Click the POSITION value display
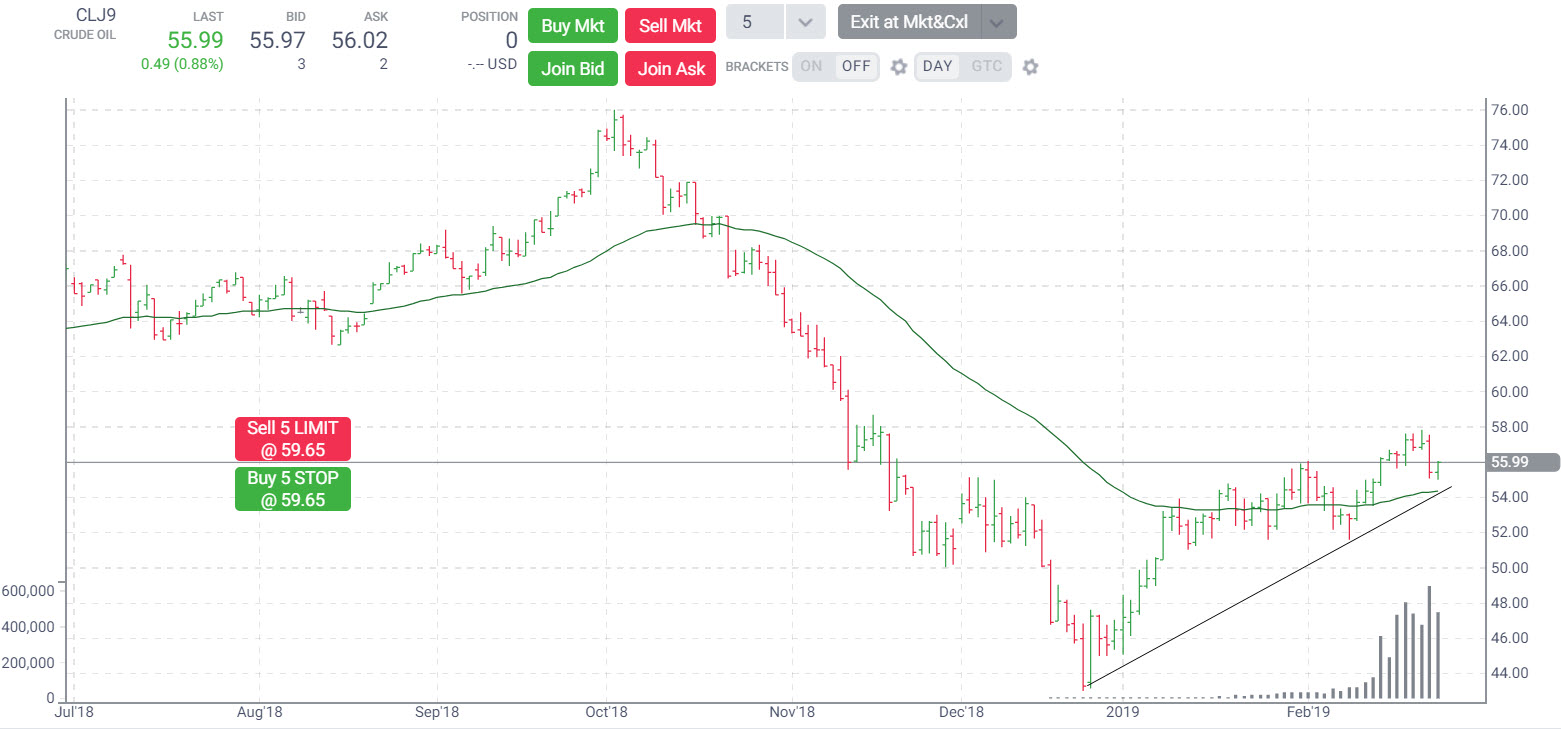1561x729 pixels. point(512,40)
